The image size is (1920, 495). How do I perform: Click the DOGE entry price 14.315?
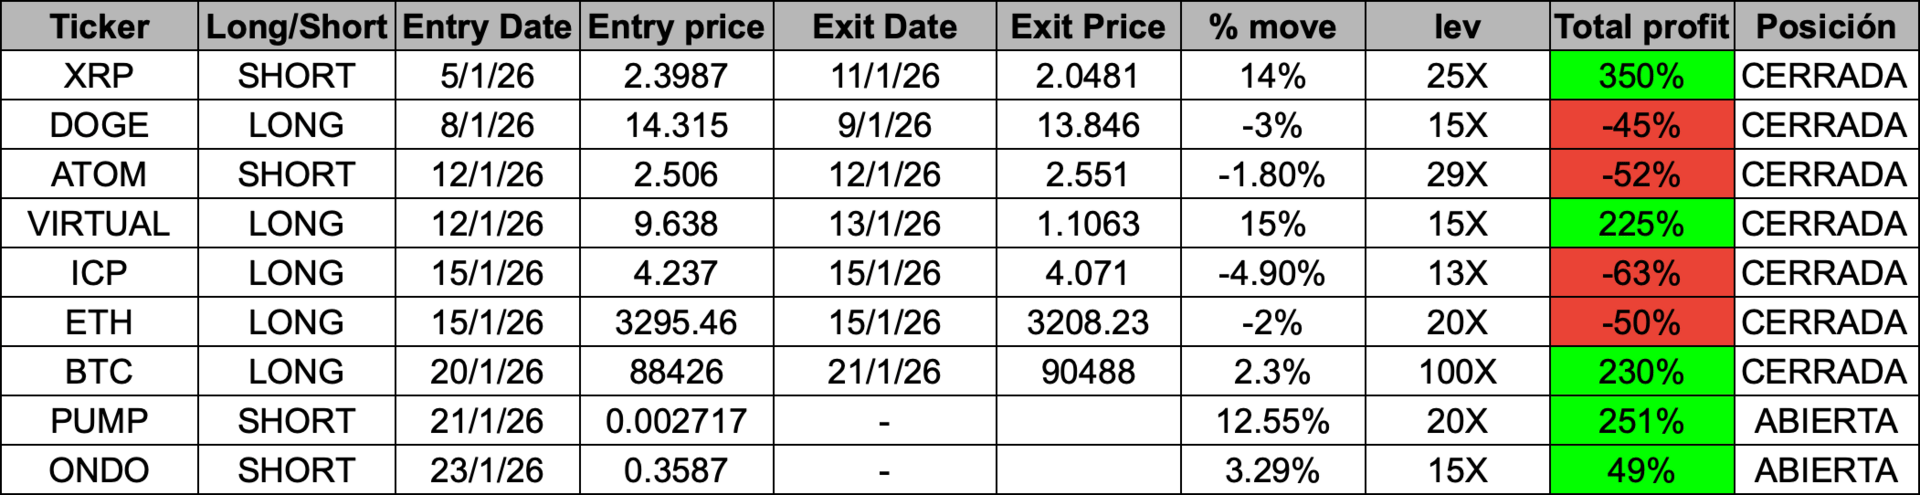tap(676, 125)
